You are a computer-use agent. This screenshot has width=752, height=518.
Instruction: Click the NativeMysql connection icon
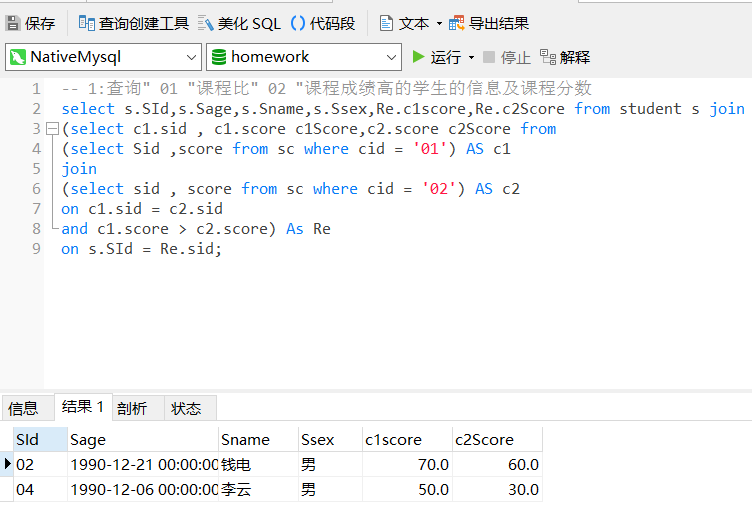18,57
